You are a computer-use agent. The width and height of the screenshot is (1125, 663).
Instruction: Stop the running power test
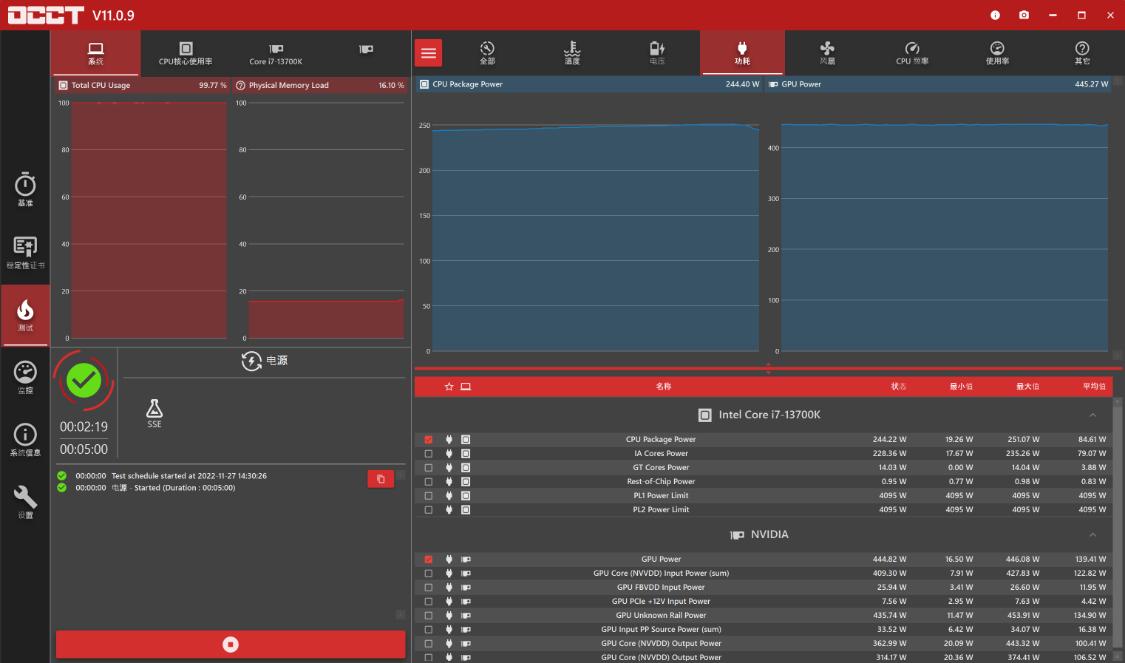tap(231, 644)
